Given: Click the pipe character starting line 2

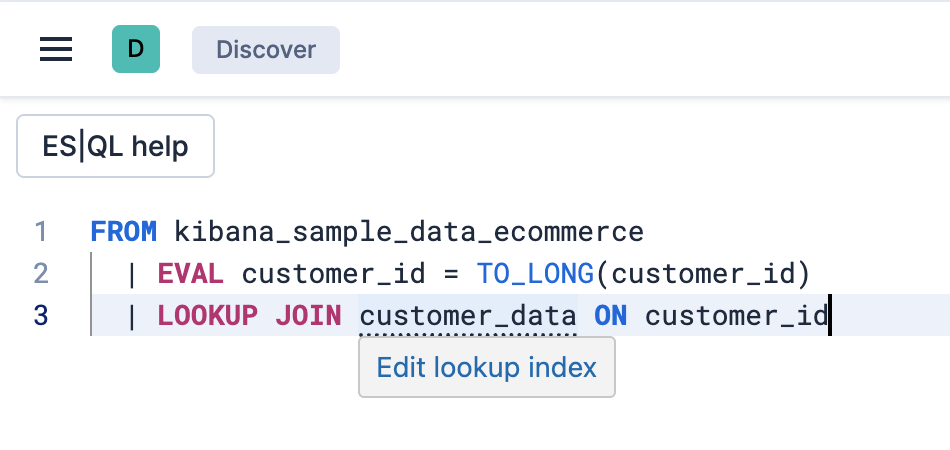Looking at the screenshot, I should 131,274.
